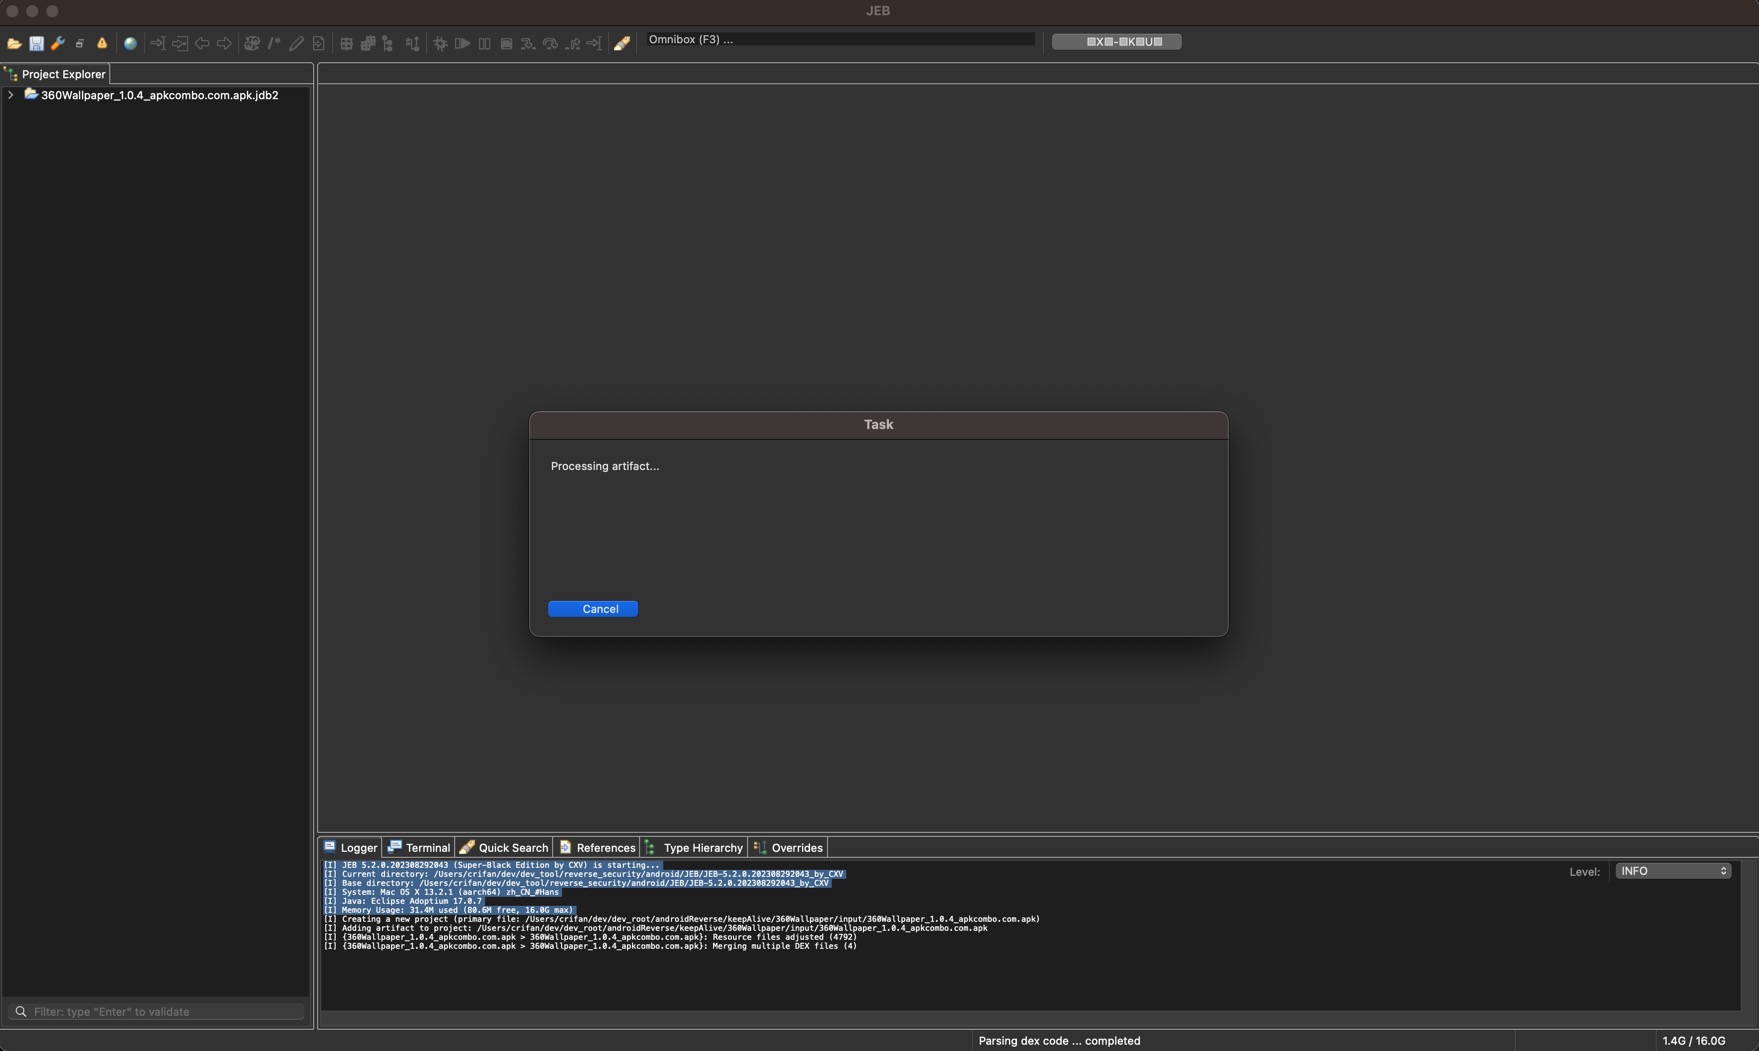This screenshot has height=1051, width=1759.
Task: Click the 1.4G / 16.0G memory indicator
Action: click(1694, 1041)
